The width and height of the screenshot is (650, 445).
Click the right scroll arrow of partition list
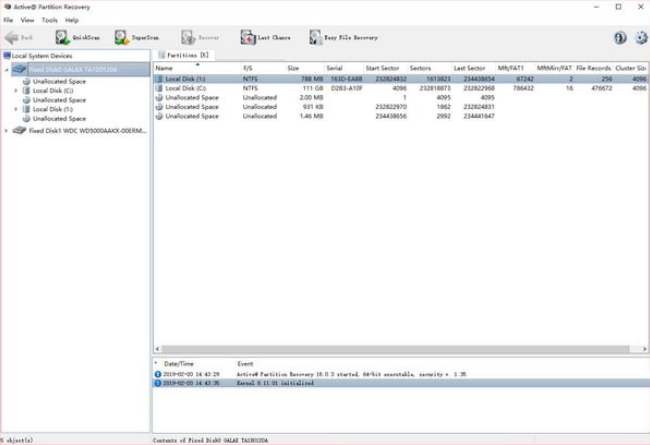(x=644, y=349)
